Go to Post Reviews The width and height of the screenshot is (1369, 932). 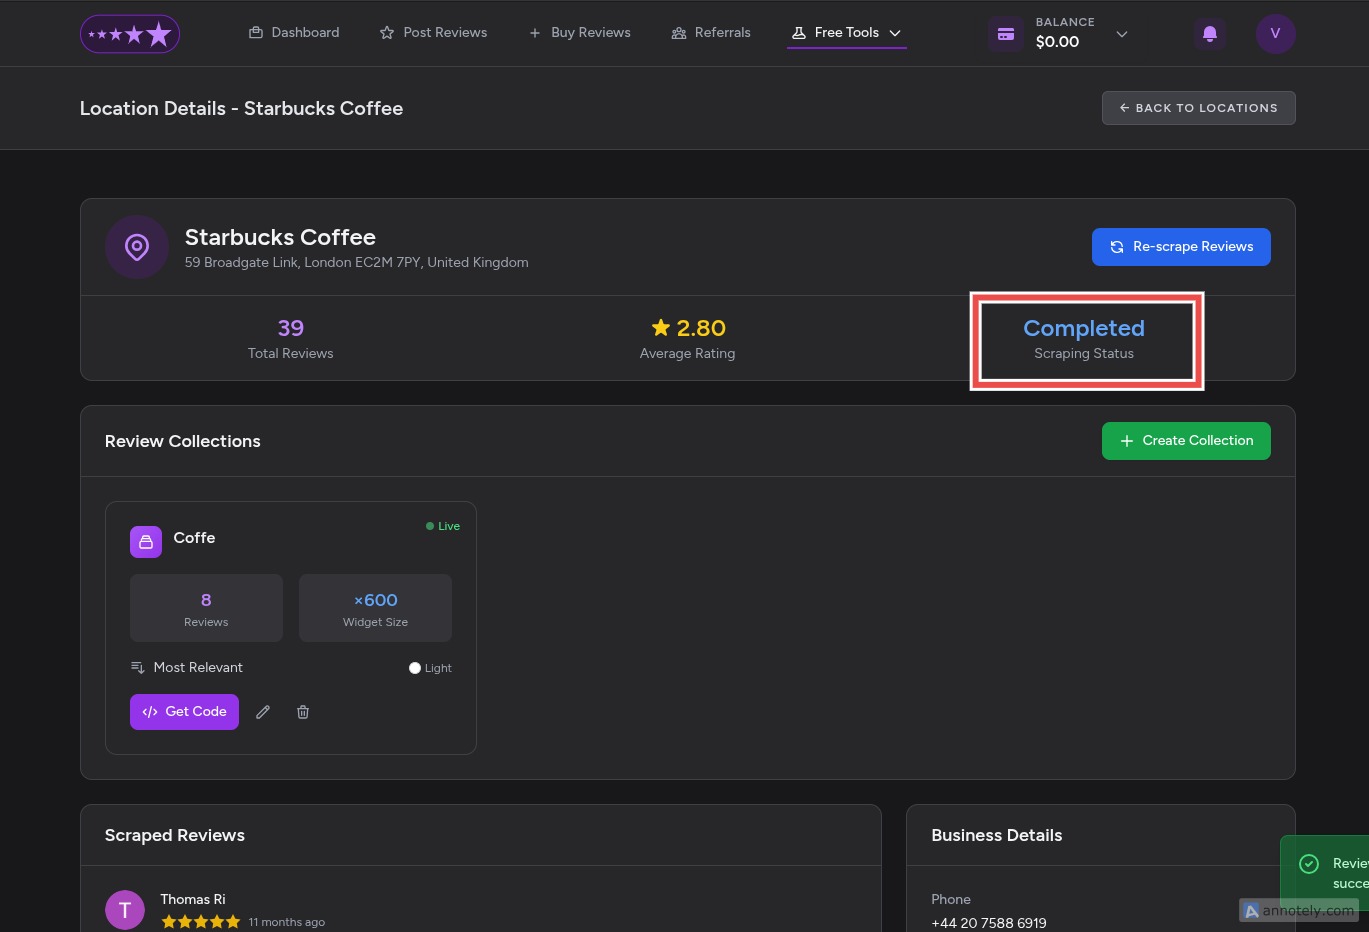pyautogui.click(x=433, y=33)
